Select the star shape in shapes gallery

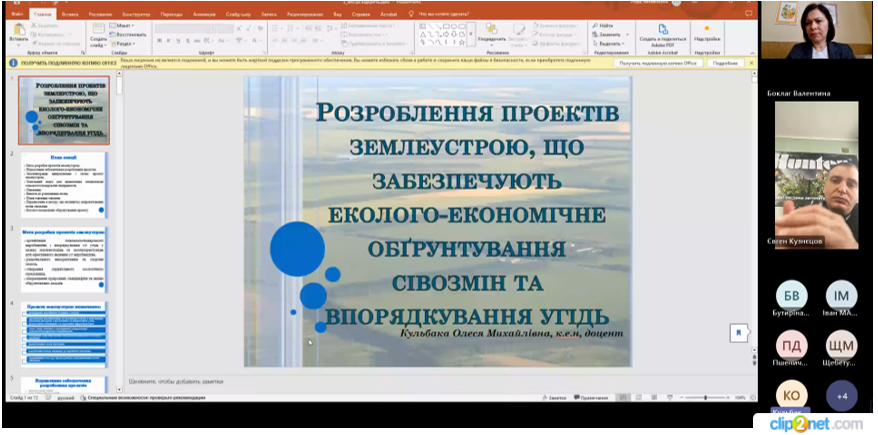pos(461,42)
